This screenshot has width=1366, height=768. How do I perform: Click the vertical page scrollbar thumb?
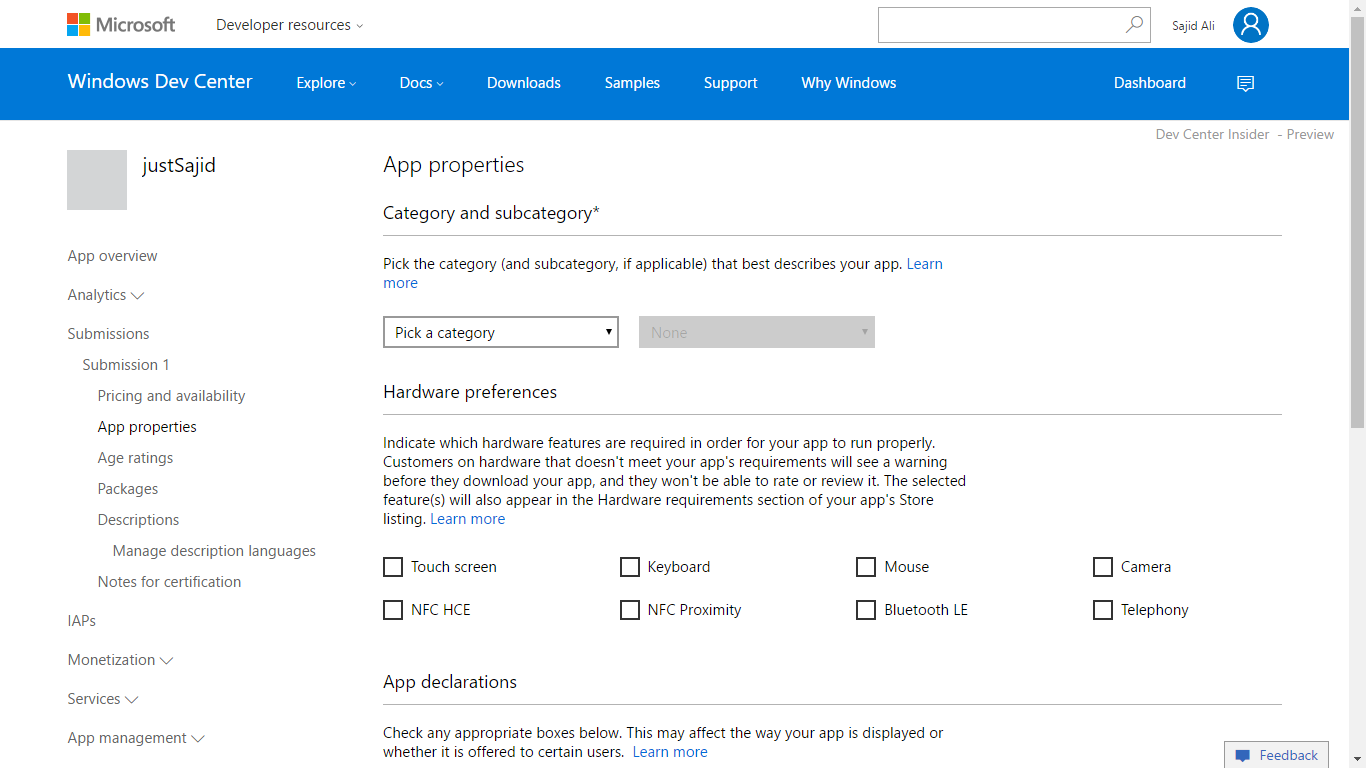pos(1357,222)
